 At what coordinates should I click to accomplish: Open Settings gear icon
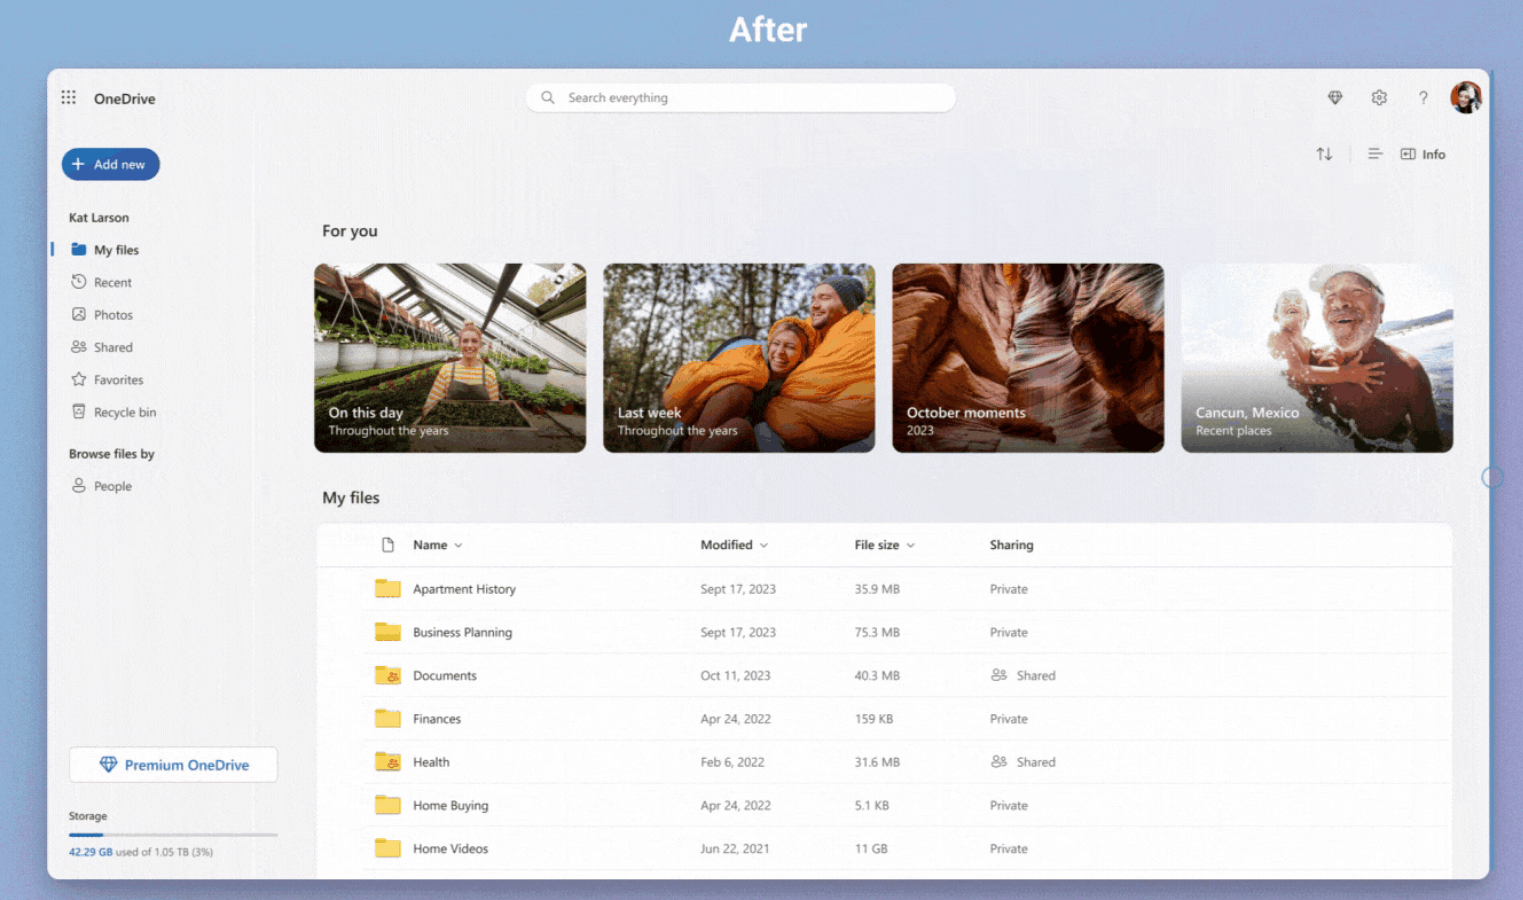(x=1379, y=98)
